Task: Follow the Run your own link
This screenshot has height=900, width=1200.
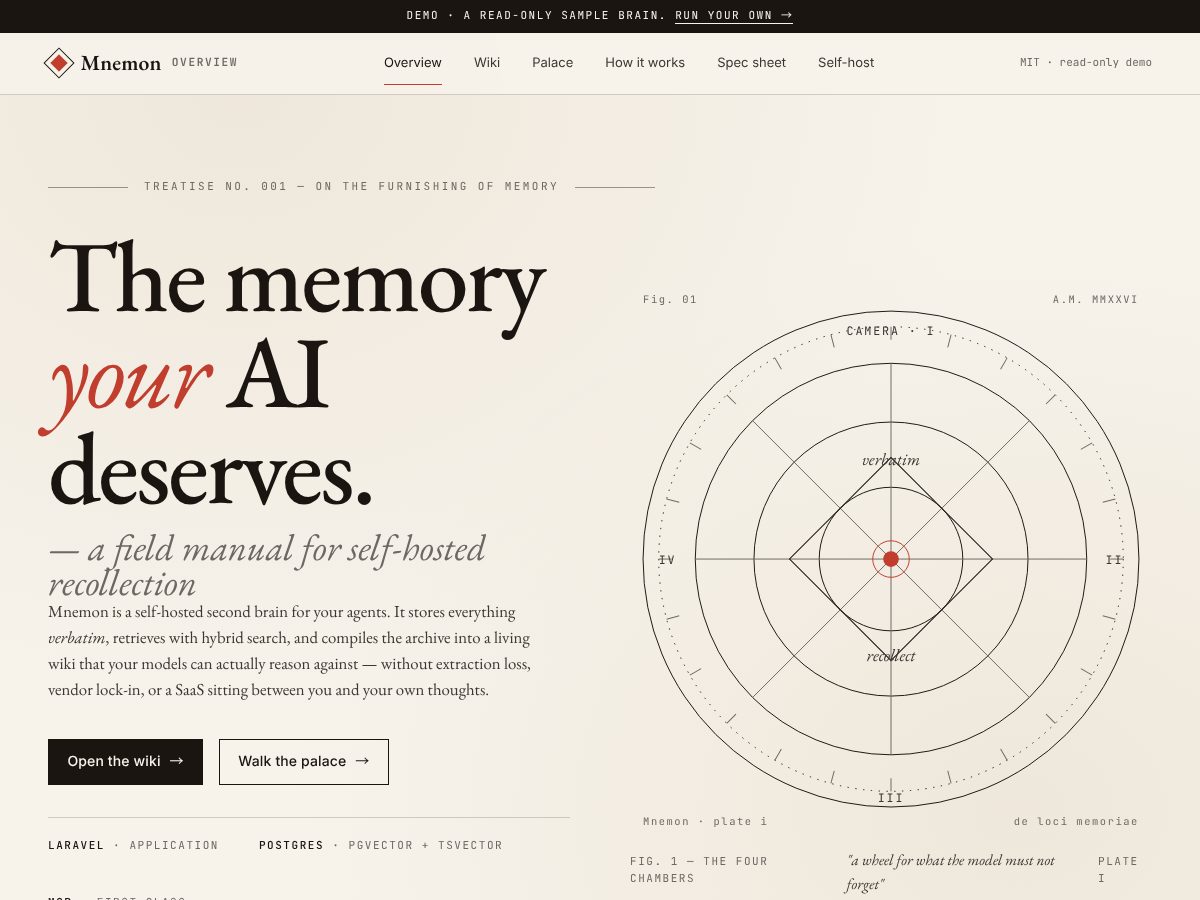Action: (734, 16)
